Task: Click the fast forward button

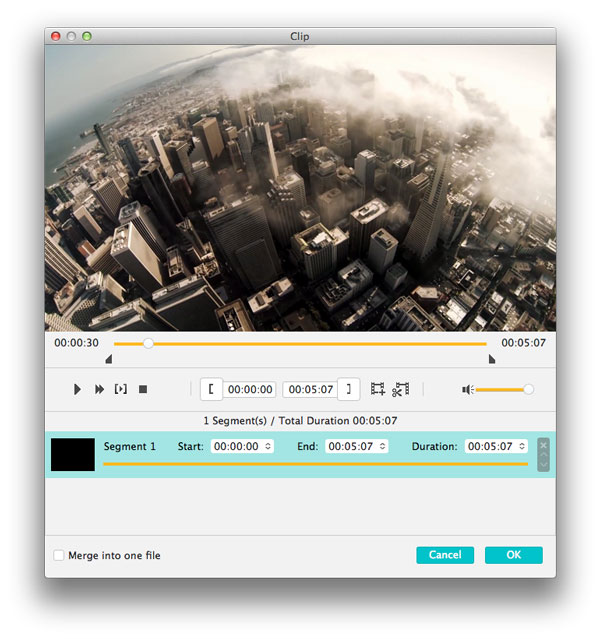Action: 99,389
